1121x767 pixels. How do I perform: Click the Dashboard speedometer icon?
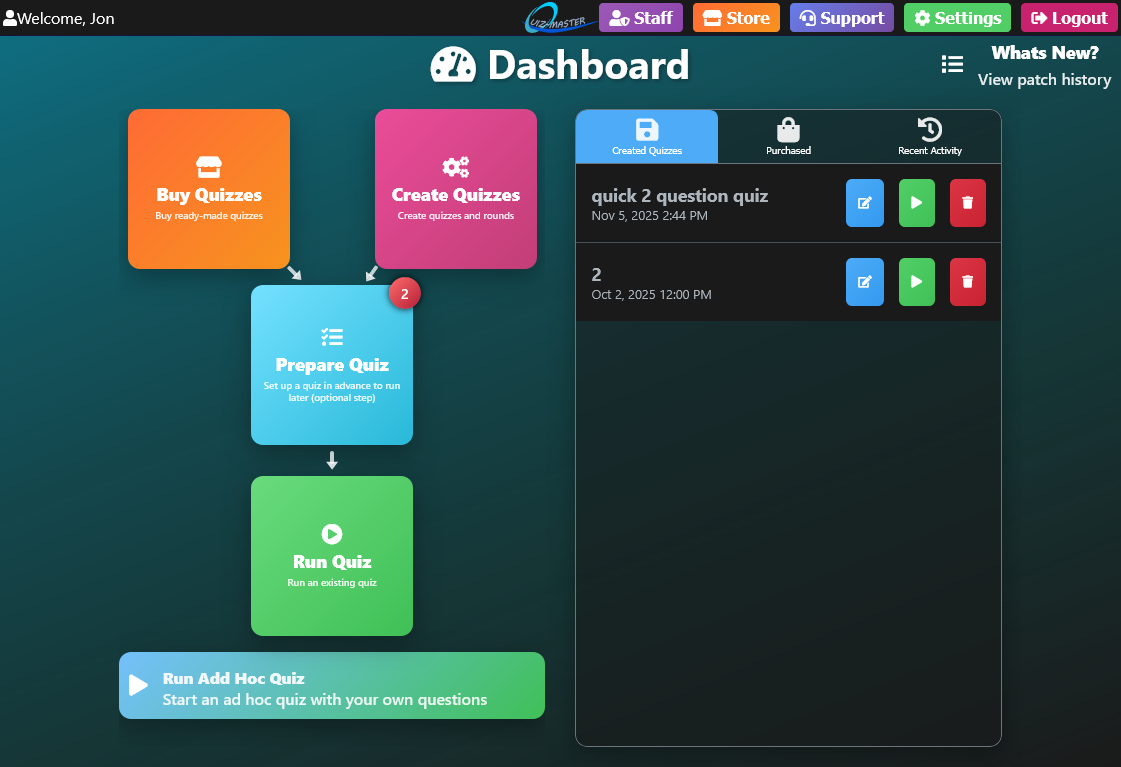452,64
